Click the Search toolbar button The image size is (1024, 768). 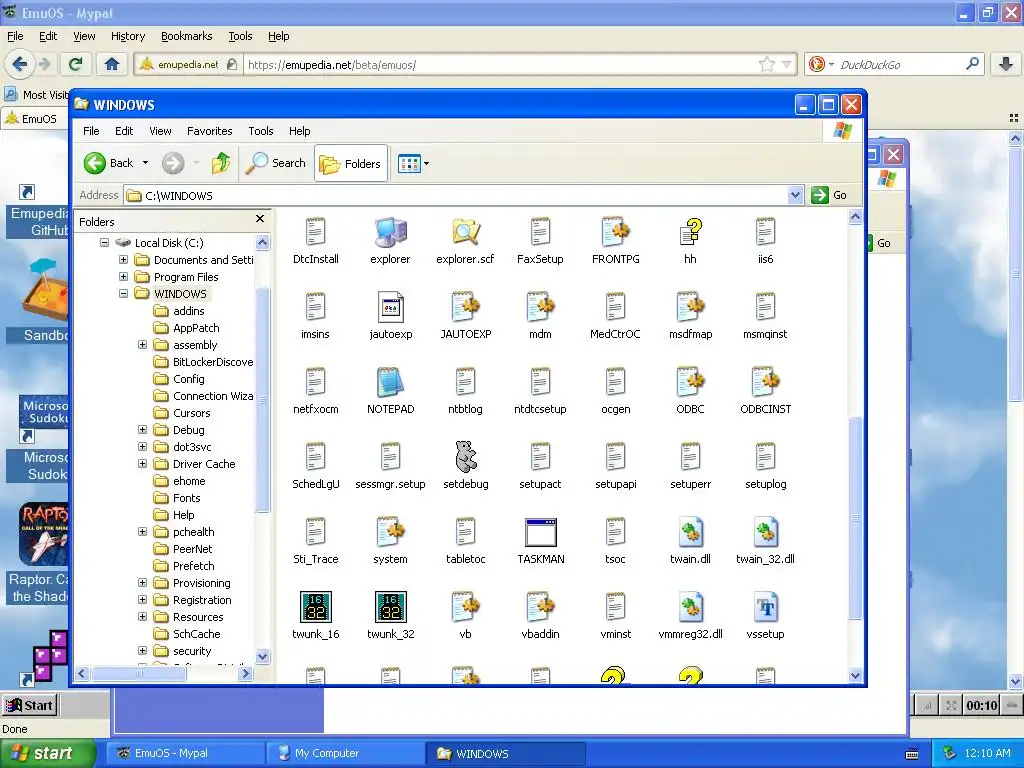tap(276, 163)
